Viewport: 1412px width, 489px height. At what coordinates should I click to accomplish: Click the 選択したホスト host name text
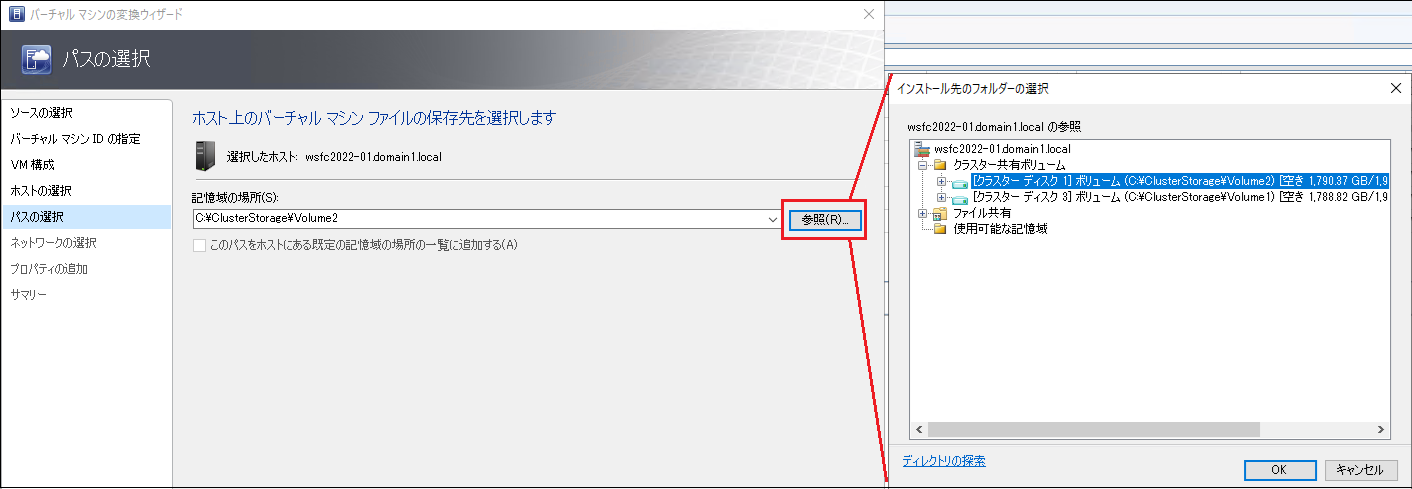[x=373, y=157]
